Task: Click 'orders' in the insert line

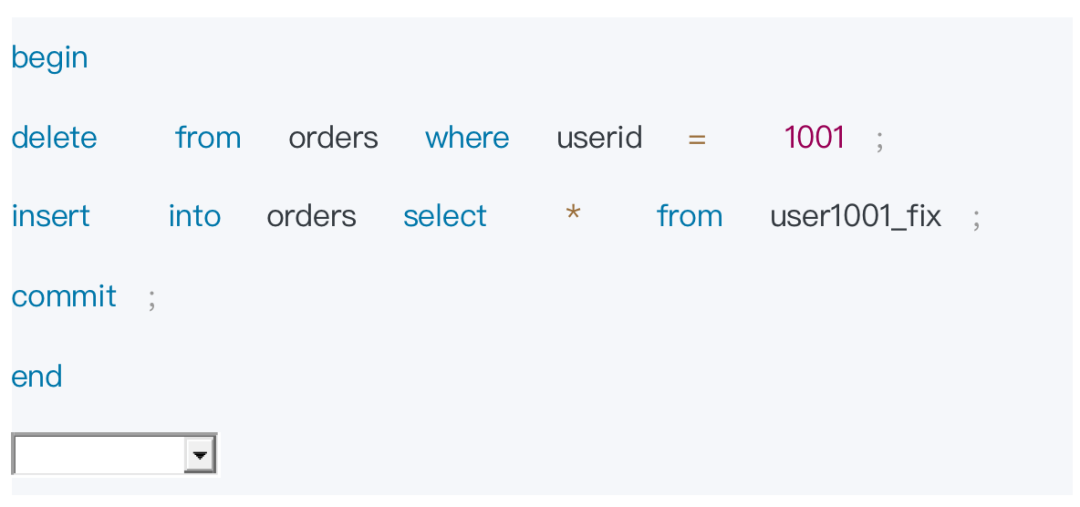Action: coord(311,216)
